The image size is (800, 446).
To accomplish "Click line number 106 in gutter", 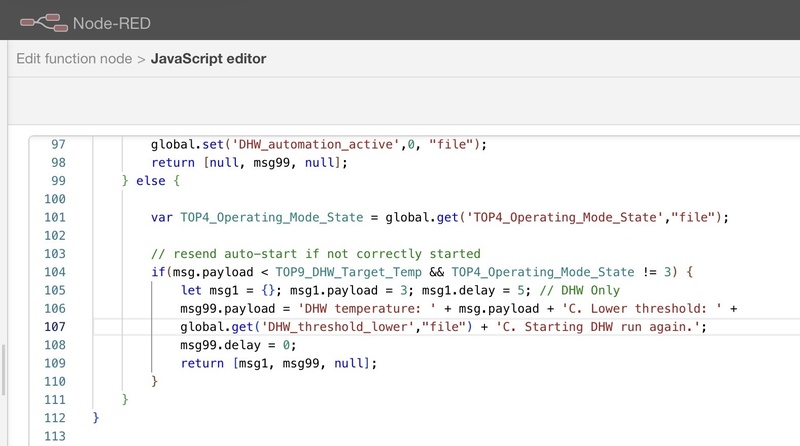I will [x=55, y=309].
